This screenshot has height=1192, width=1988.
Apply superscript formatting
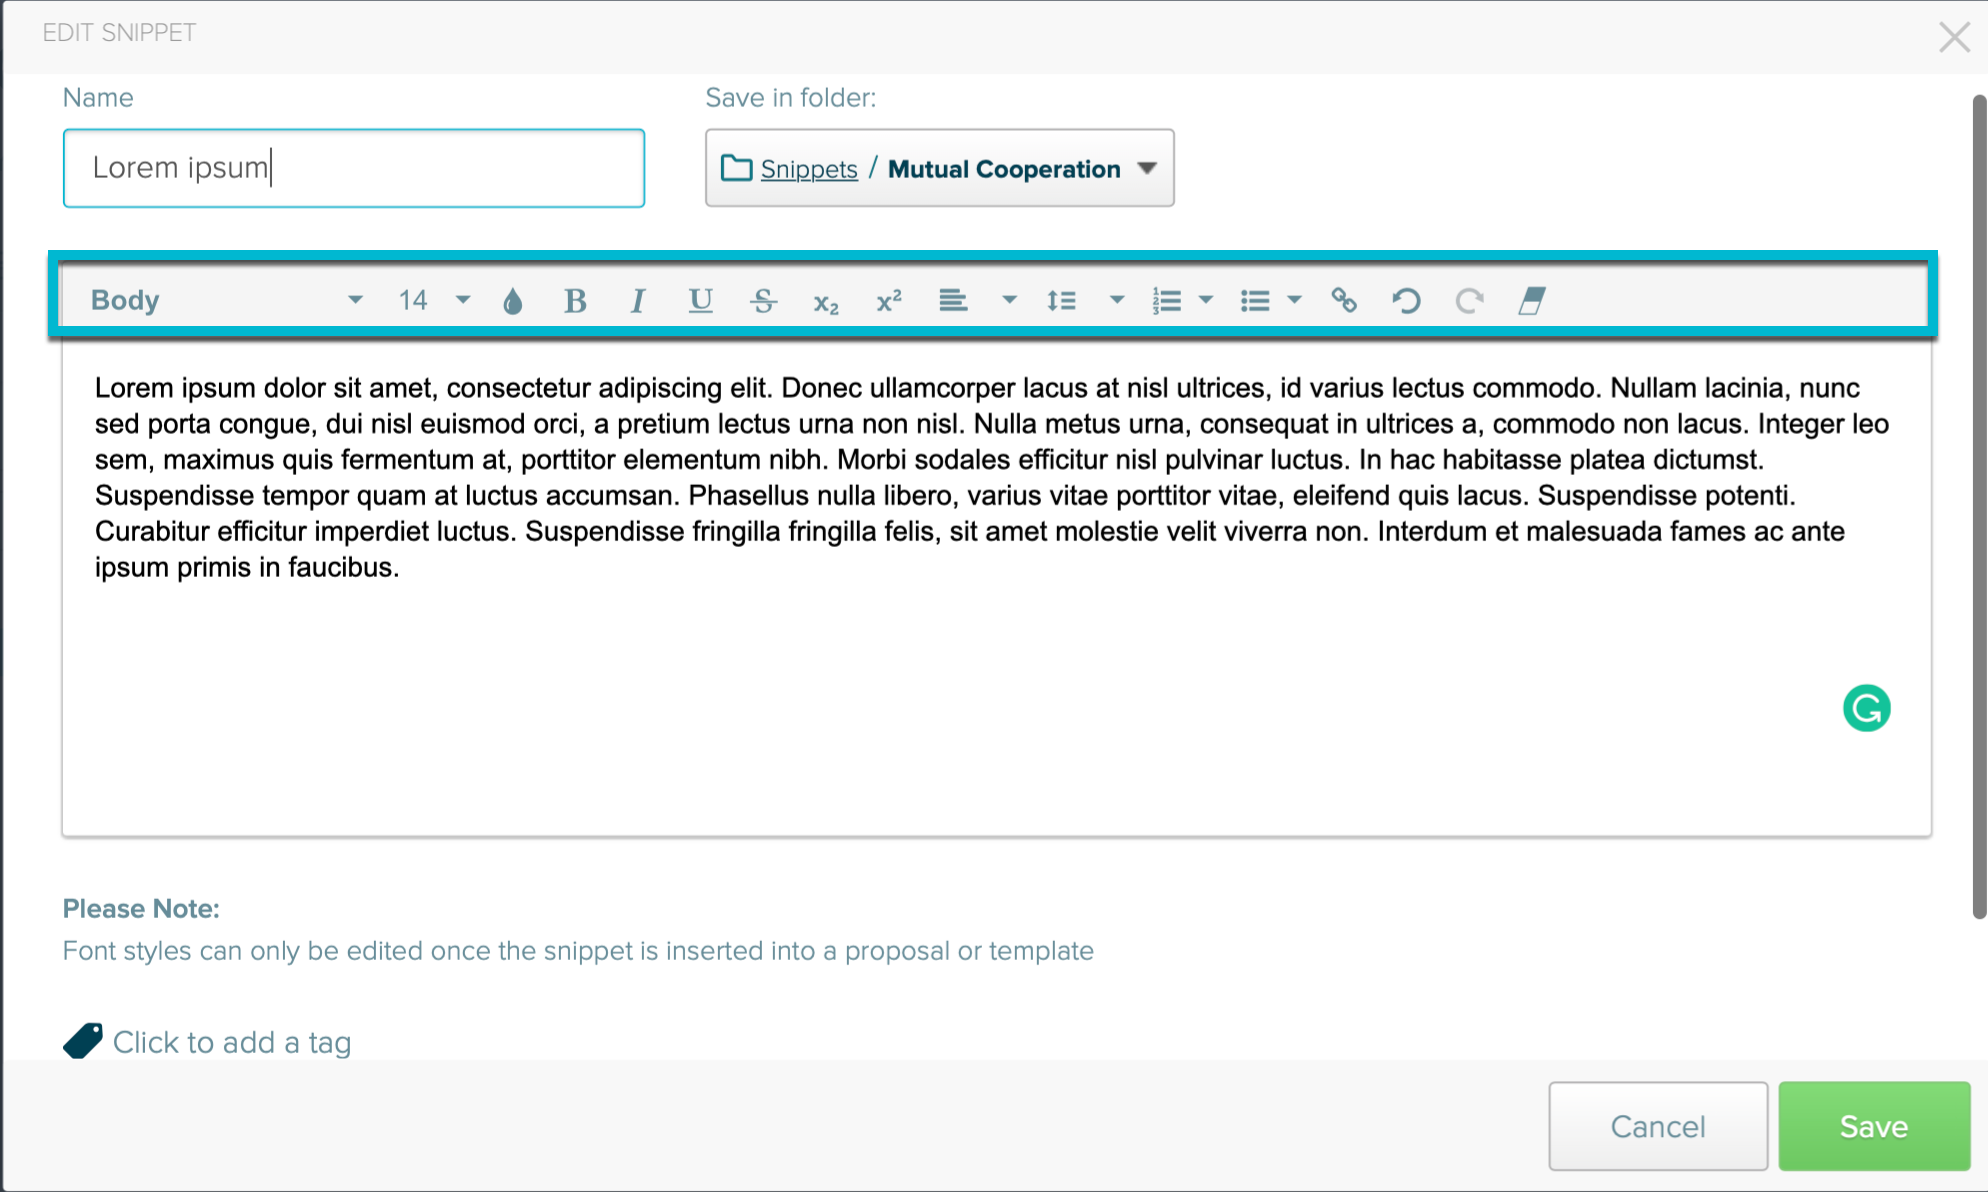[x=889, y=300]
